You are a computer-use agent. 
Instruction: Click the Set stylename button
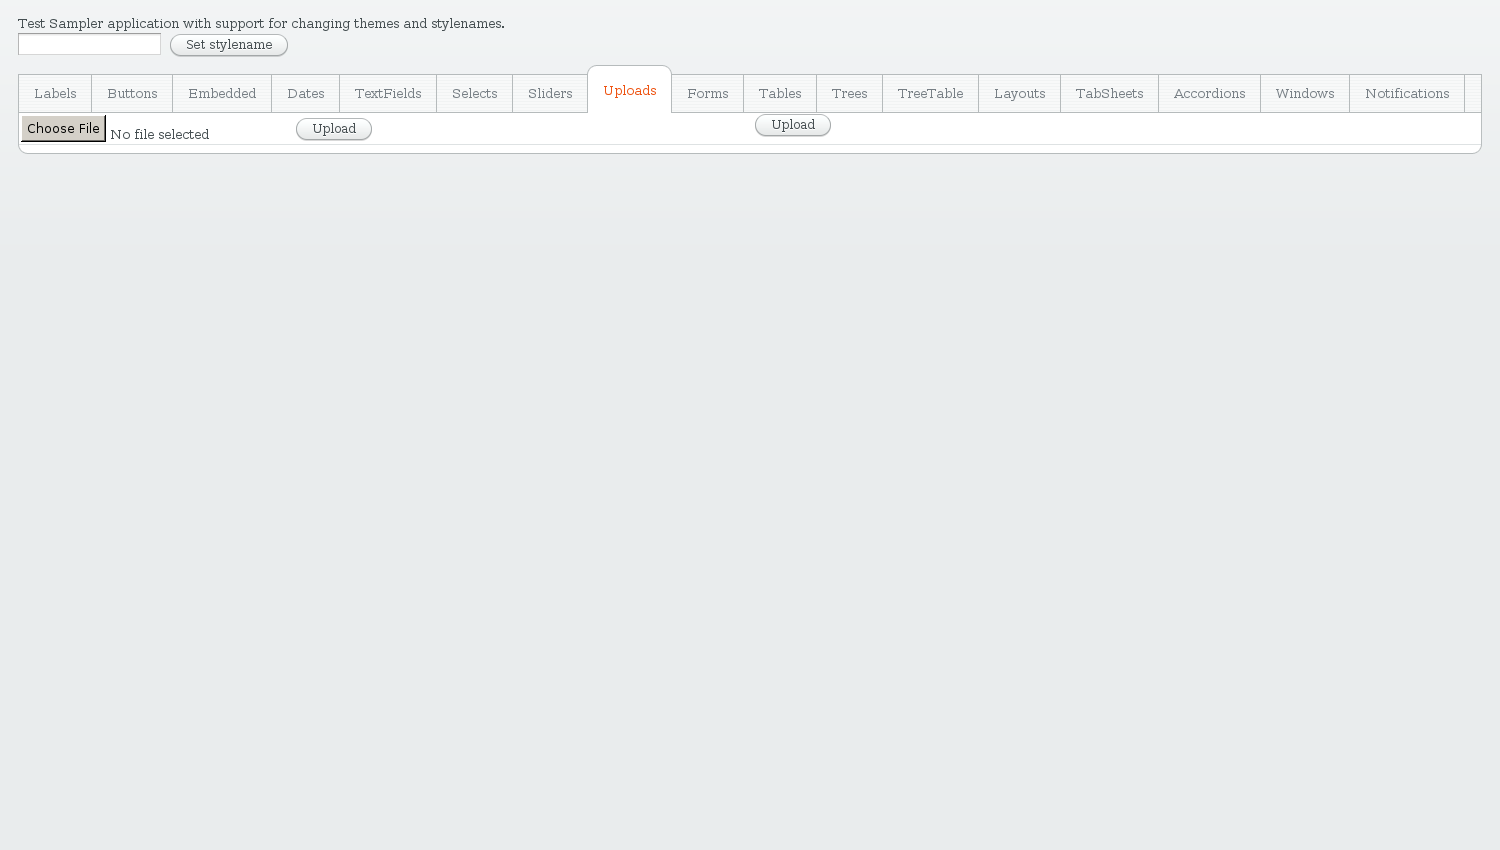click(x=229, y=45)
